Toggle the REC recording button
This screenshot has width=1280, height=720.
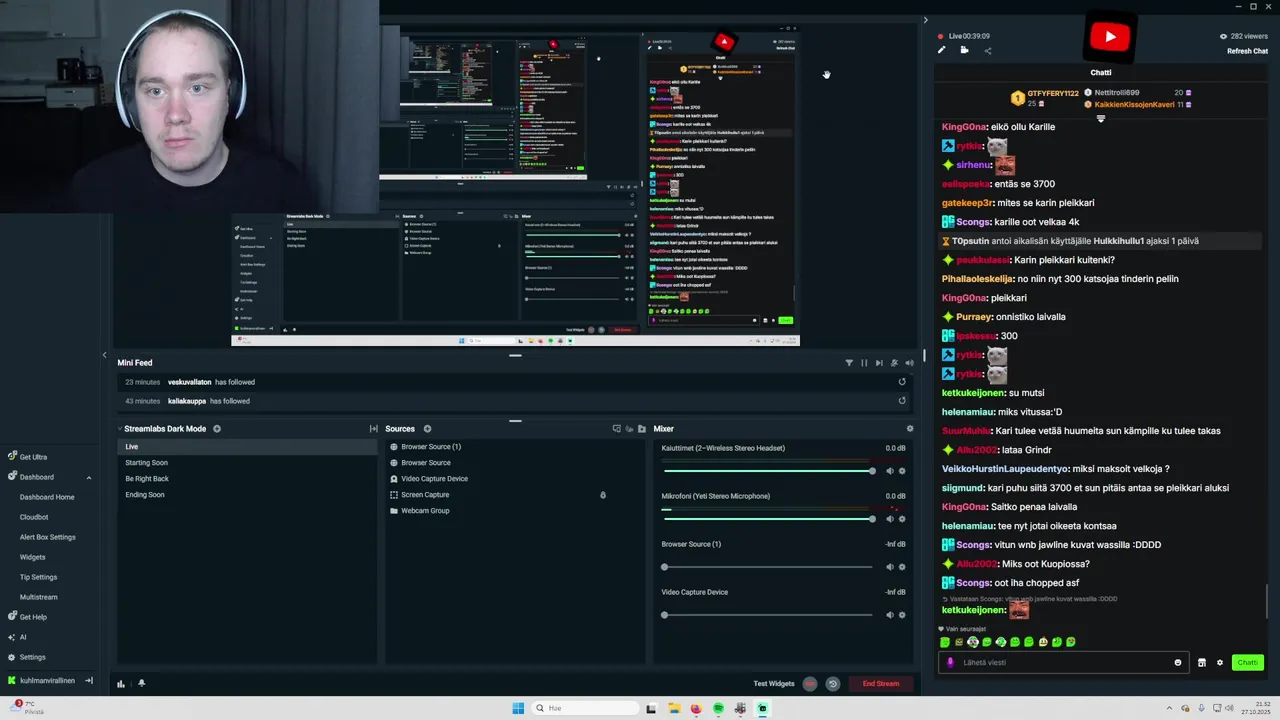[810, 684]
